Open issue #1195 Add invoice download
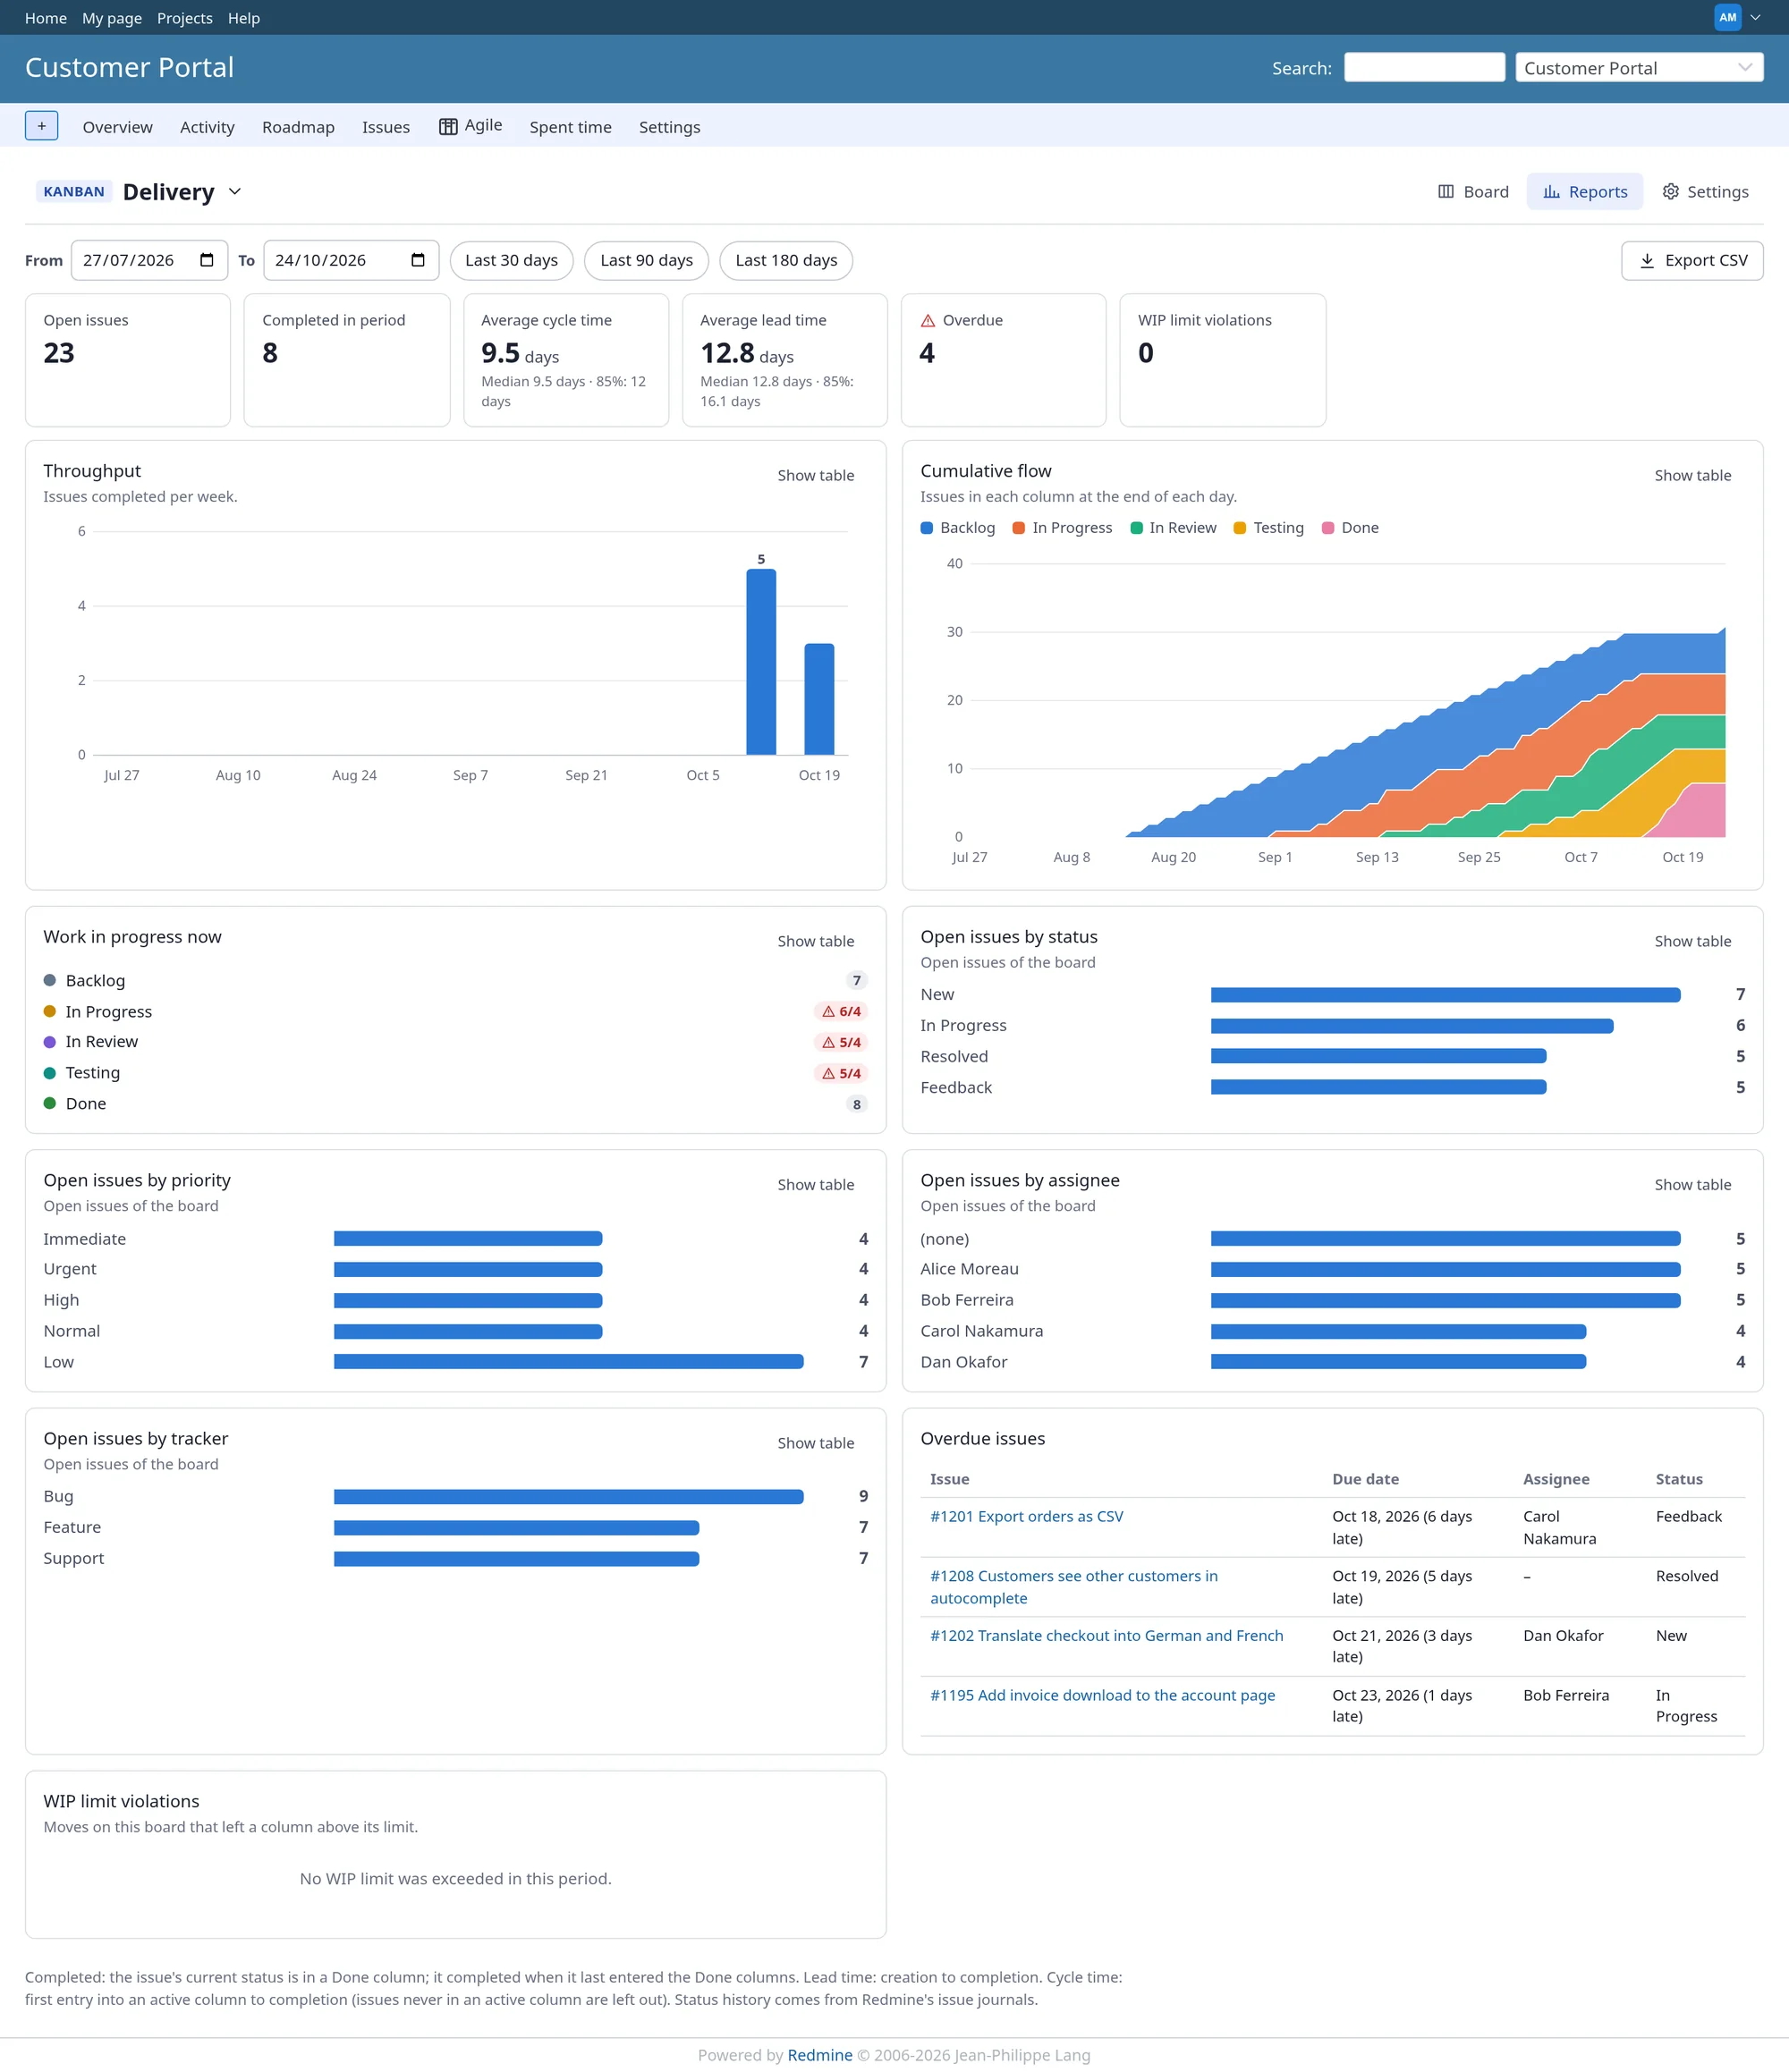This screenshot has height=2072, width=1789. click(x=1102, y=1695)
